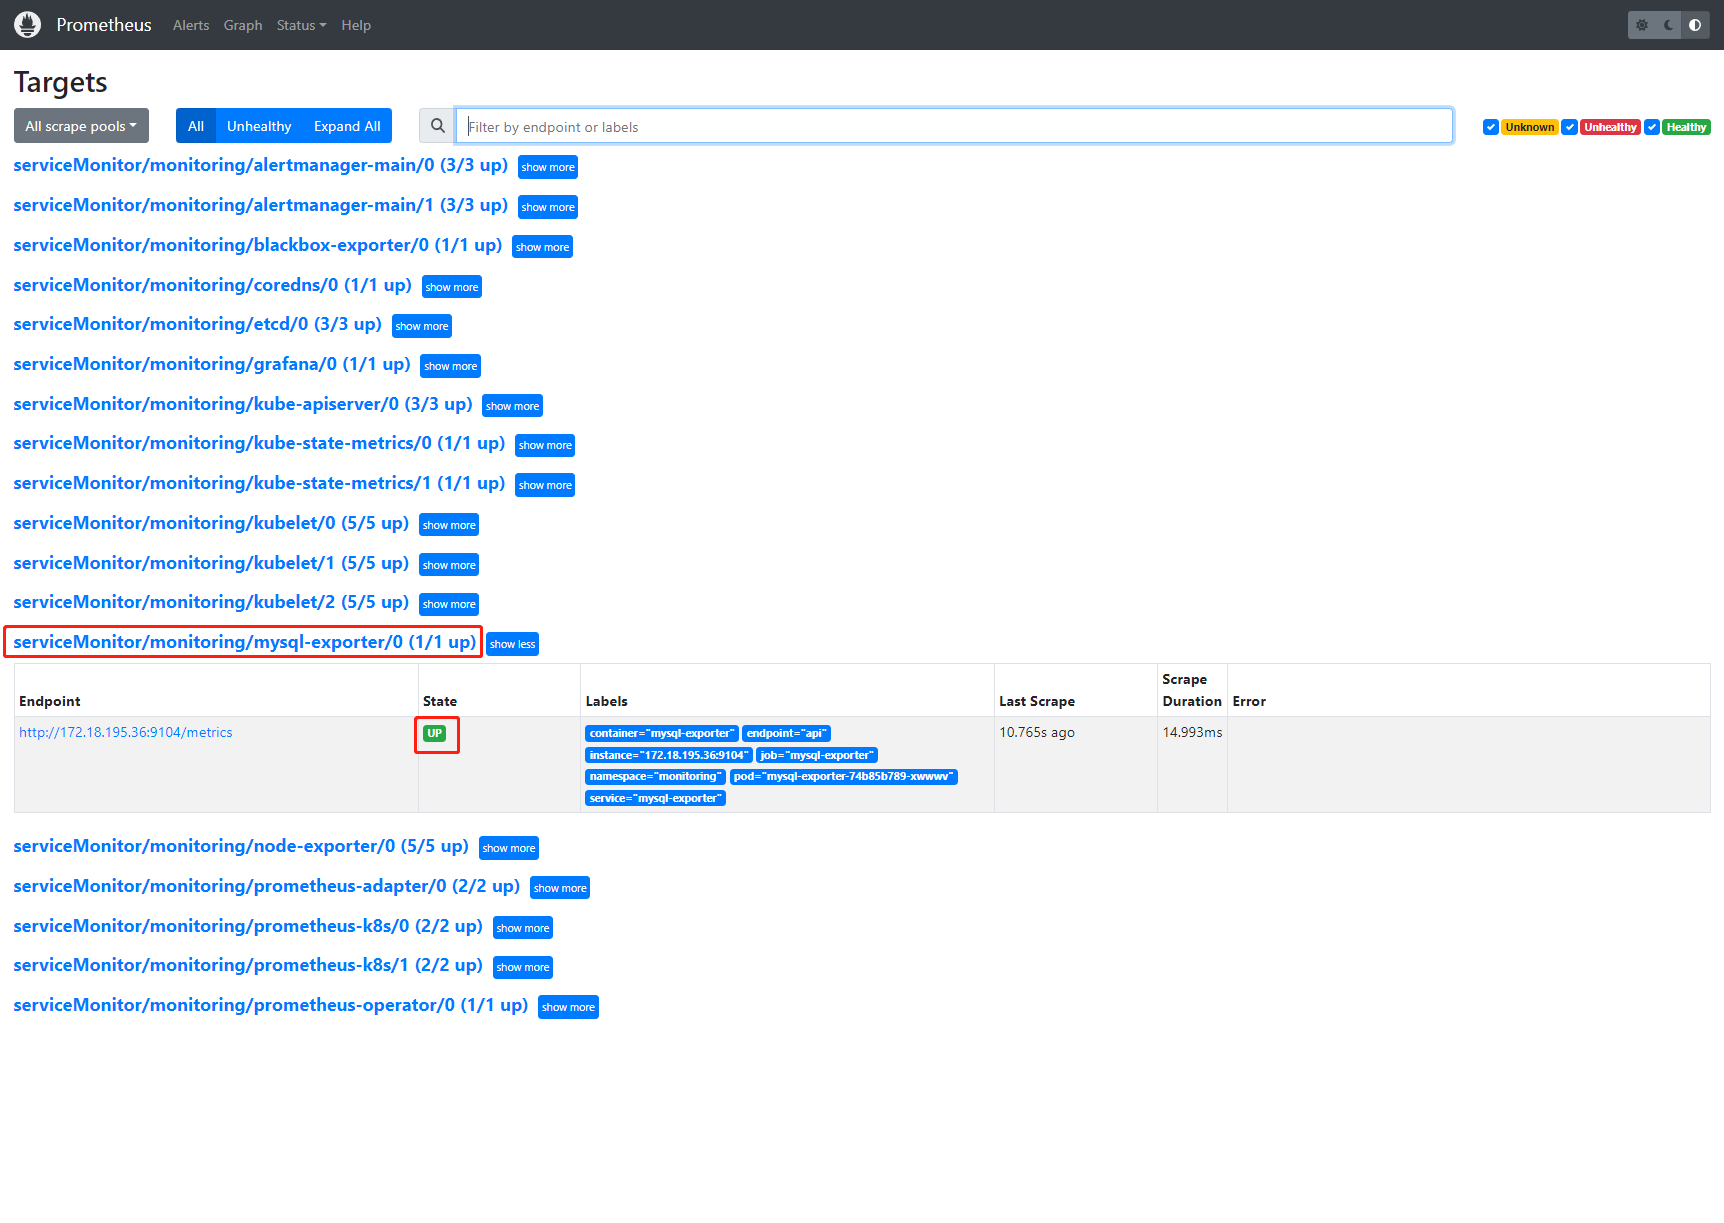Image resolution: width=1724 pixels, height=1223 pixels.
Task: Click the 14.993ms scrape duration value
Action: (x=1192, y=732)
